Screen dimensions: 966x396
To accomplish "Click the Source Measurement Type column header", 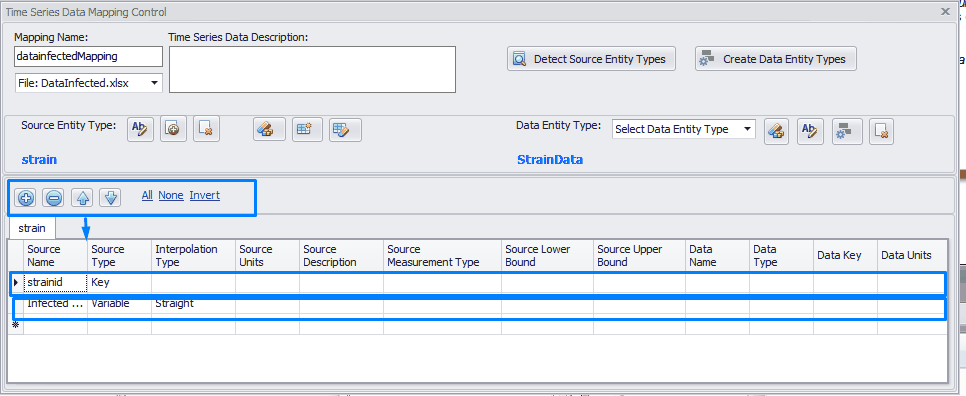I will (x=442, y=256).
